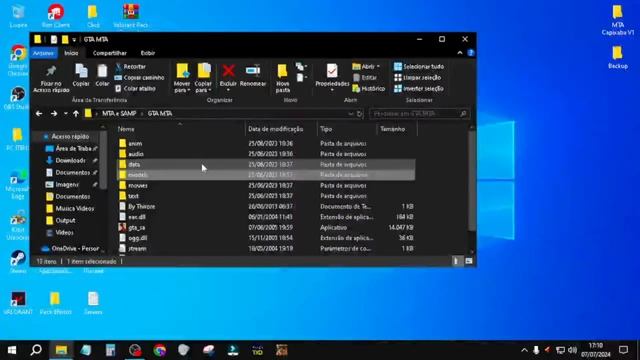Select Colar atalho in the ribbon
This screenshot has height=360, width=640.
tap(136, 88)
